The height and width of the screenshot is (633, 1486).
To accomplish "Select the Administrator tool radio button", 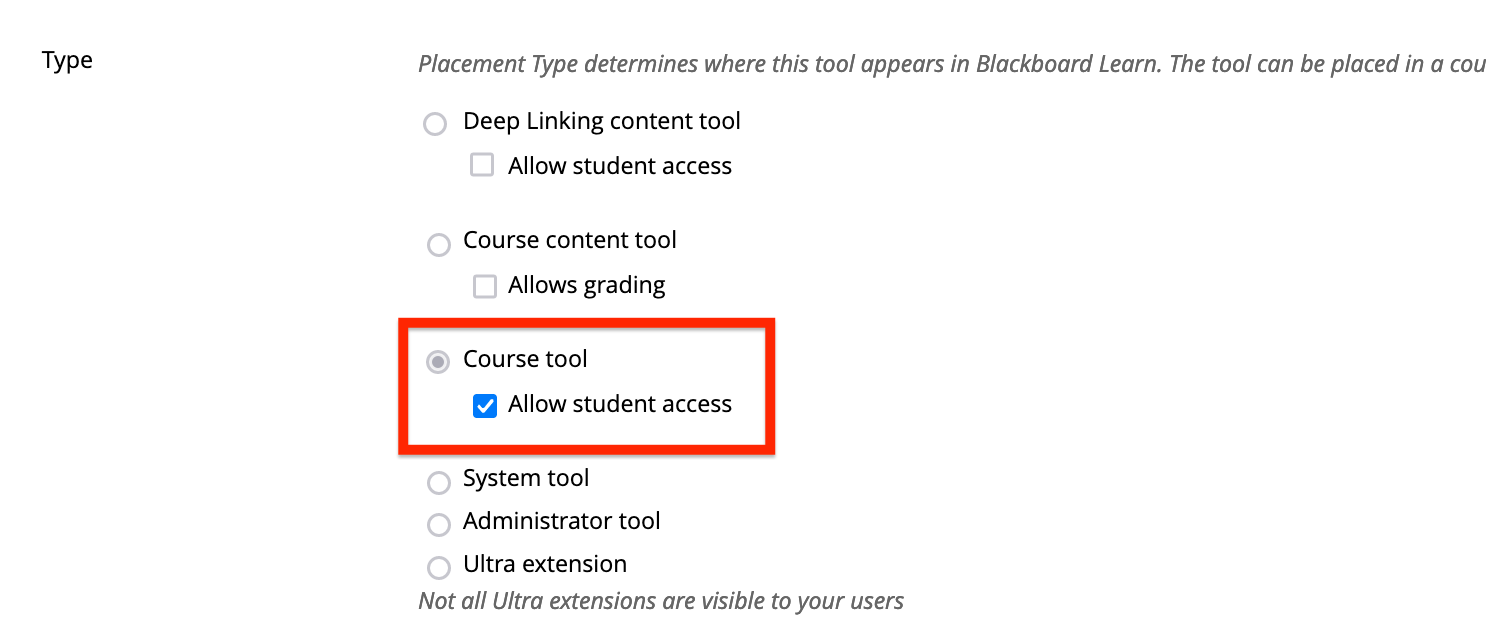I will pyautogui.click(x=439, y=525).
